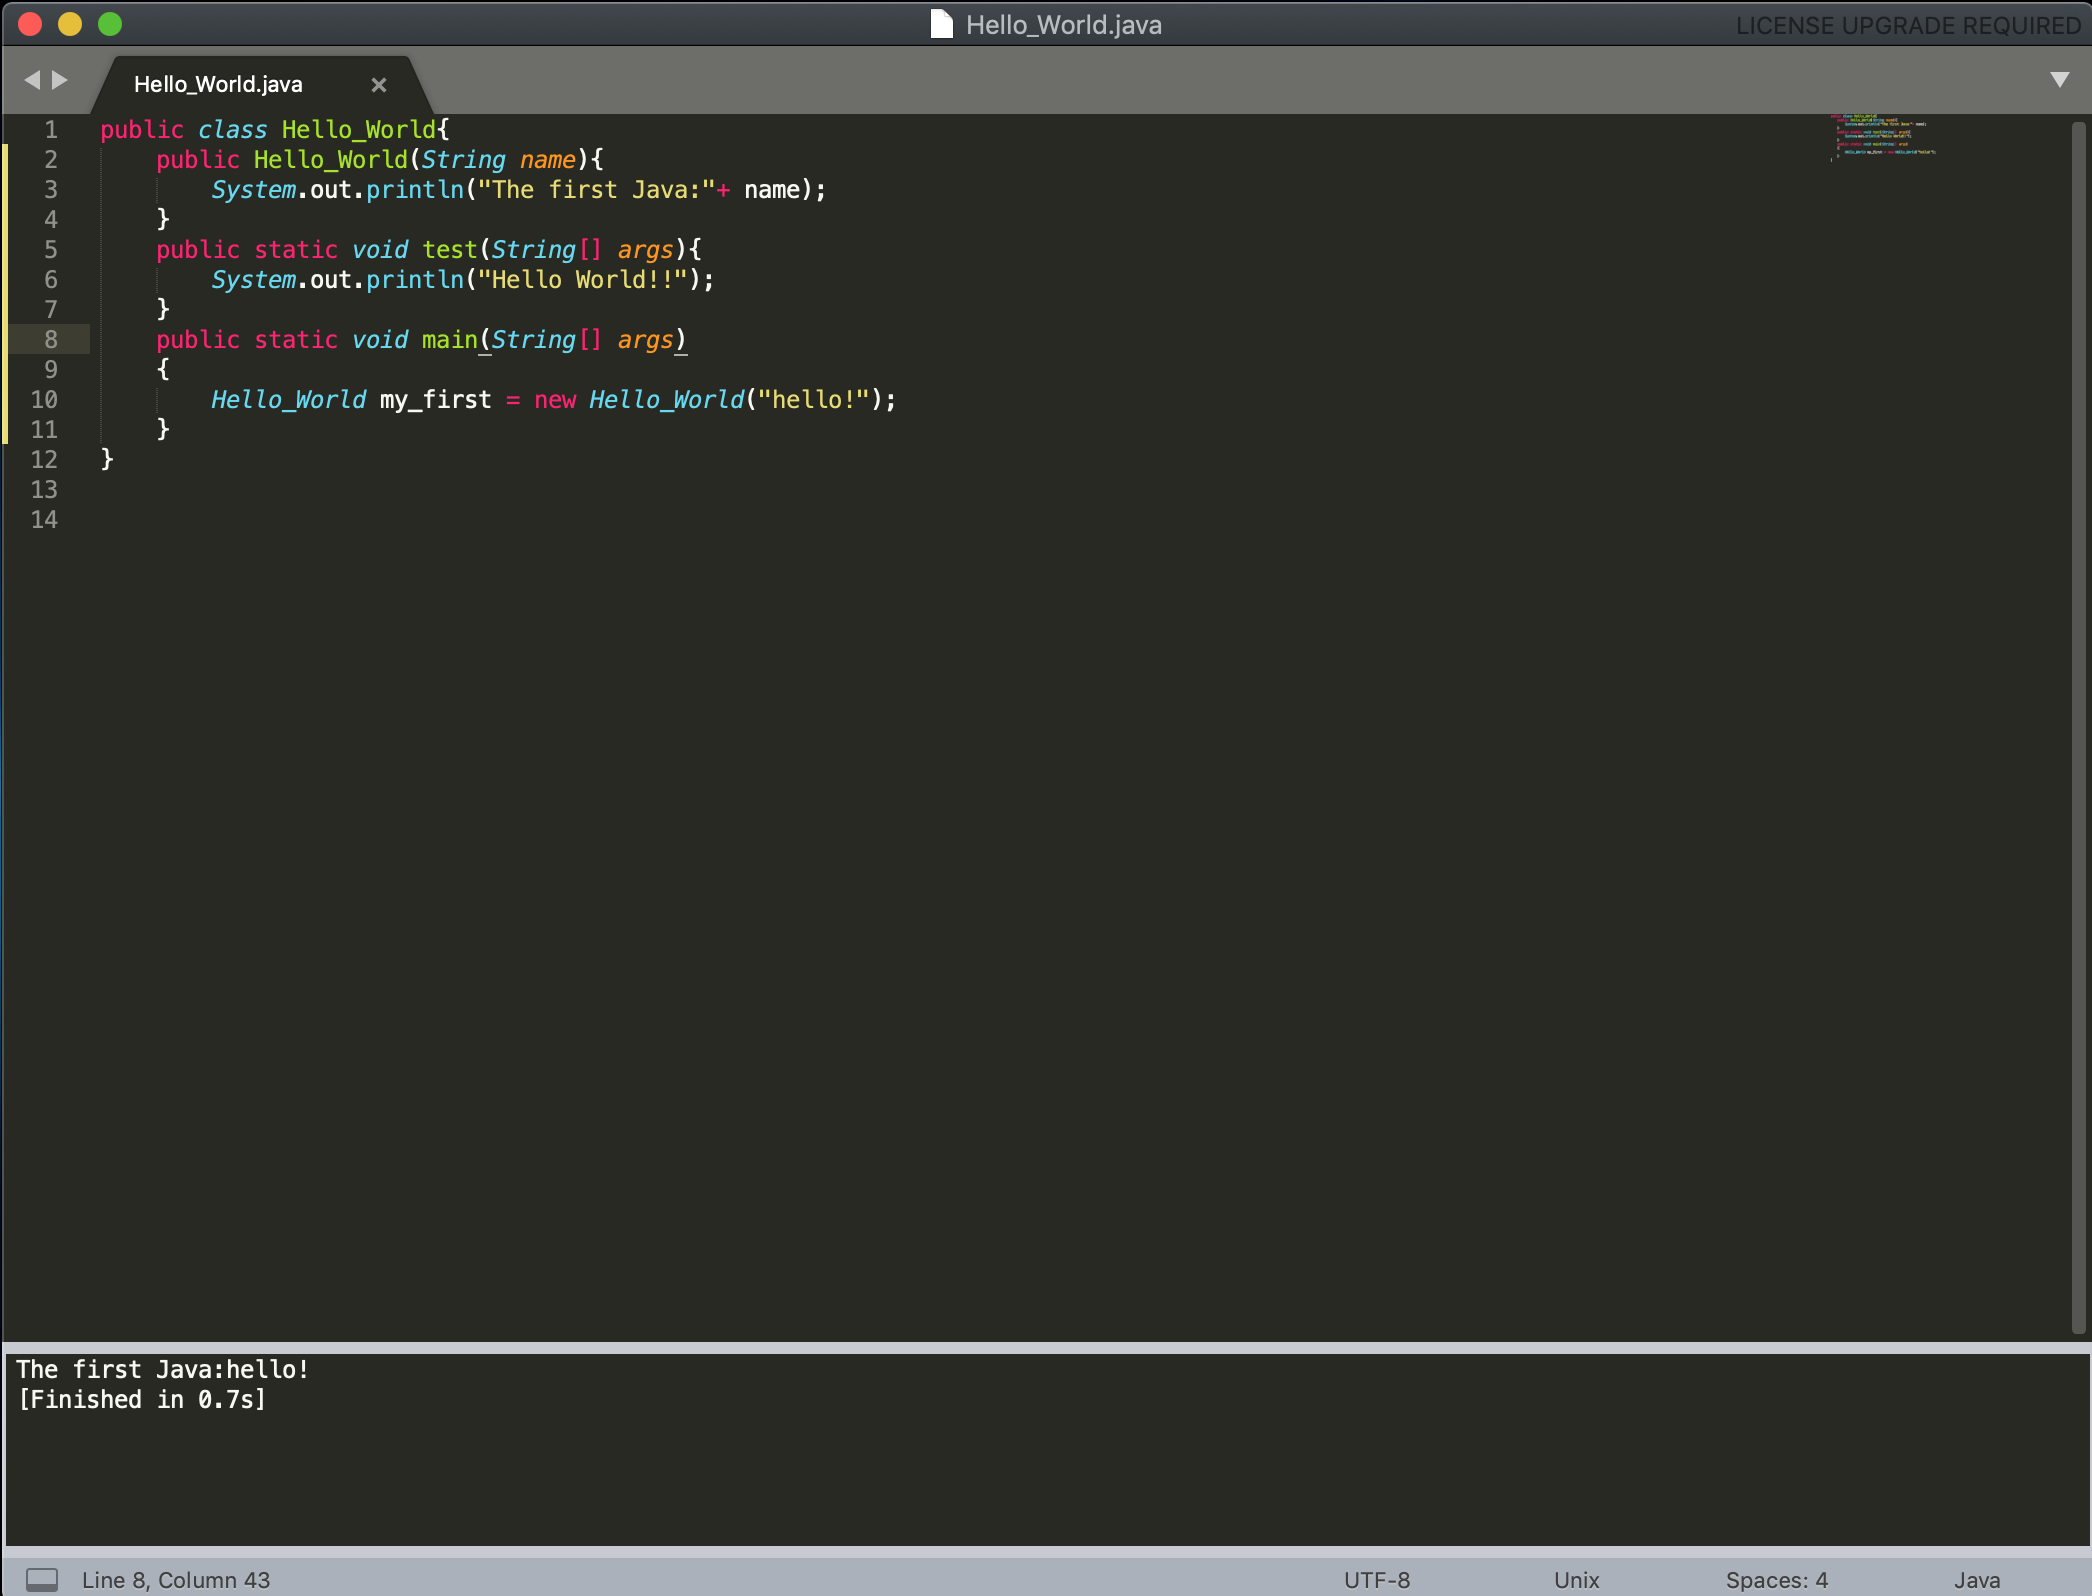The height and width of the screenshot is (1596, 2092).
Task: Click the minimap code preview
Action: [1884, 137]
